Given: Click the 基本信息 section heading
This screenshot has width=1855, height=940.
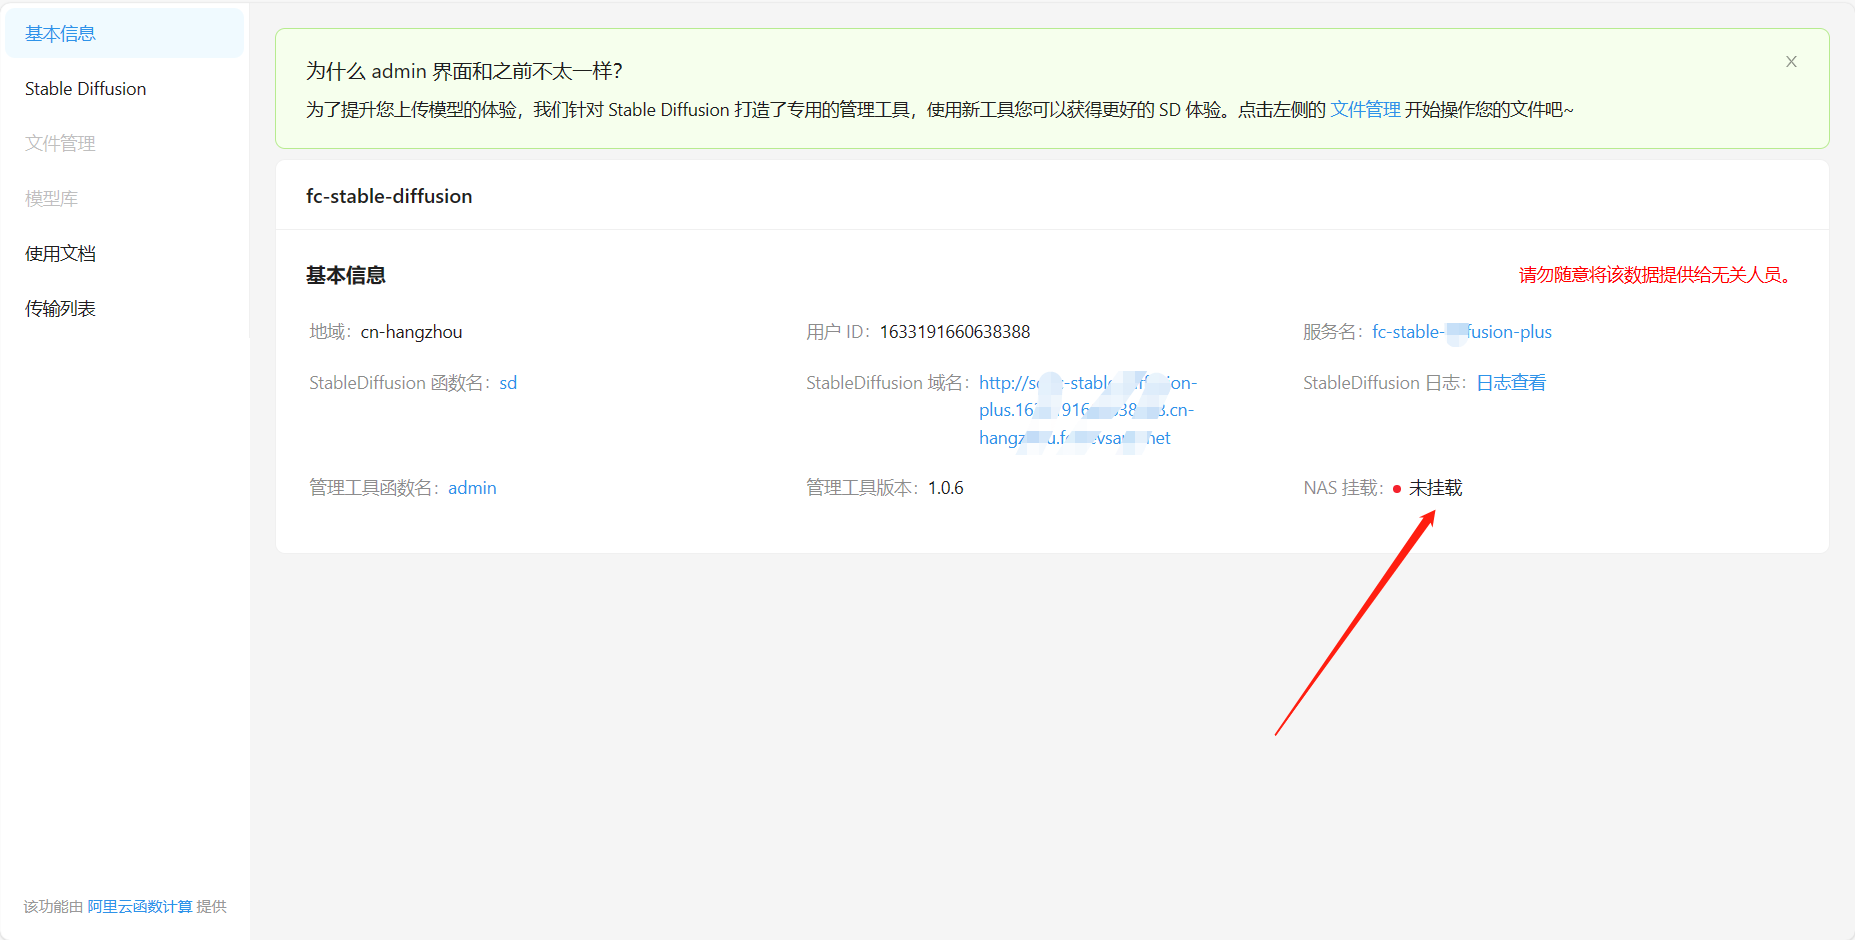Looking at the screenshot, I should (x=346, y=275).
